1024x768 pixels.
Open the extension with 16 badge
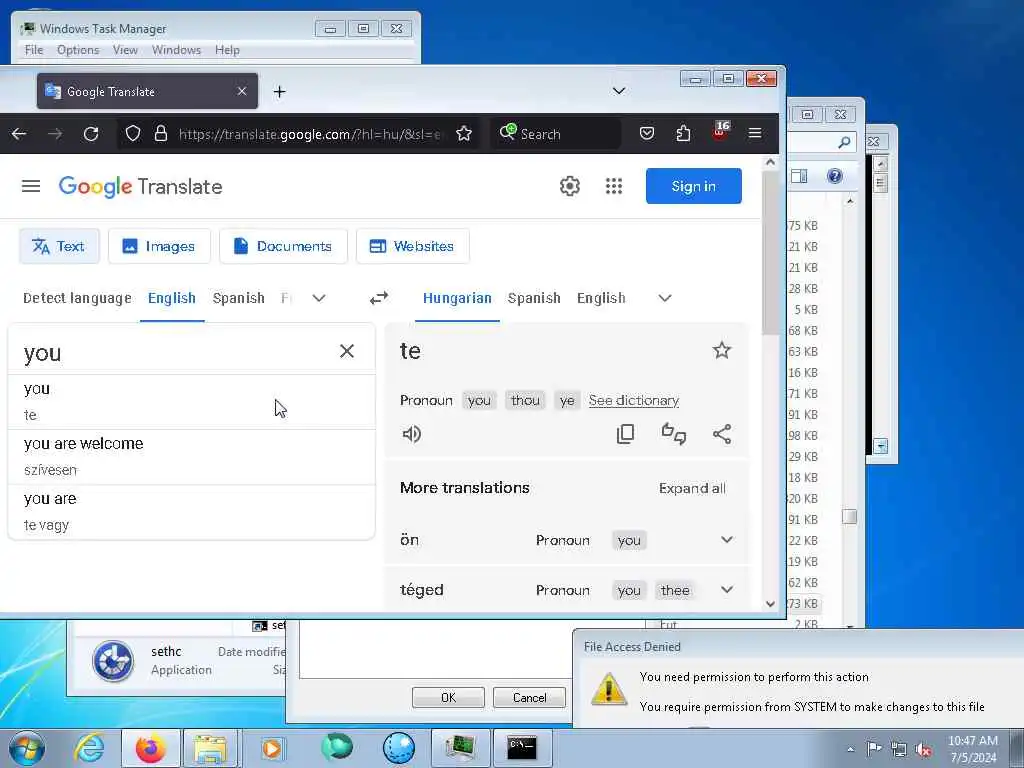point(720,131)
